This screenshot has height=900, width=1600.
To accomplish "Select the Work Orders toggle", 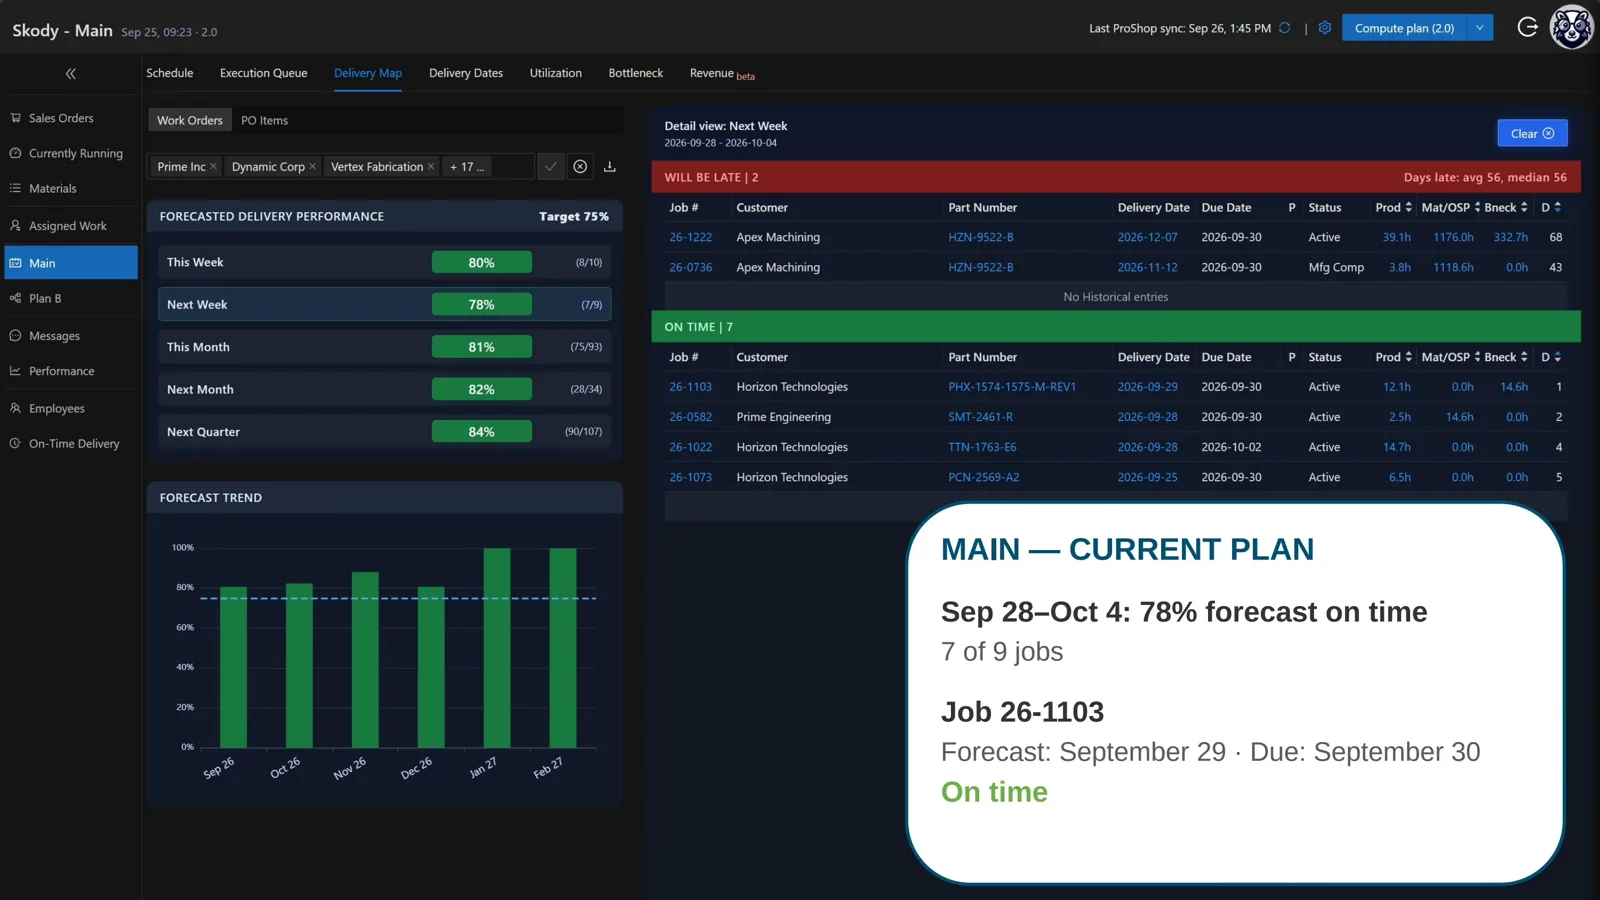I will click(190, 120).
